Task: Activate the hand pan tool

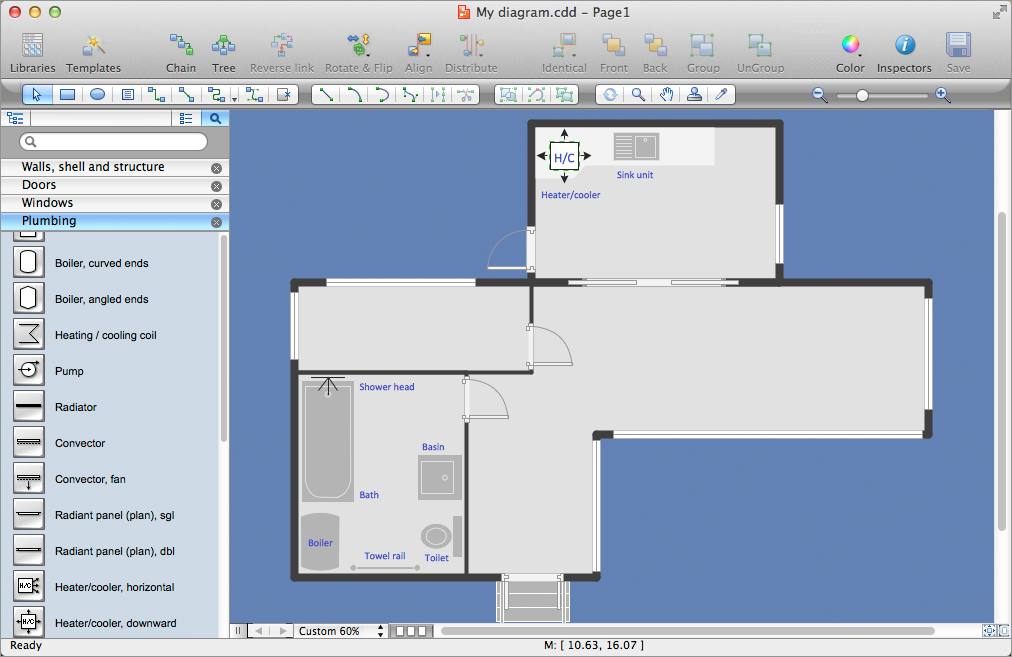Action: click(667, 95)
